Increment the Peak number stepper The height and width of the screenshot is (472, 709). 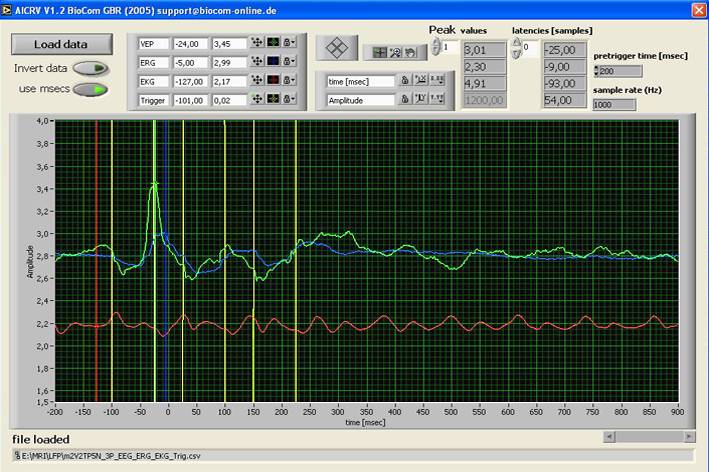coord(436,42)
